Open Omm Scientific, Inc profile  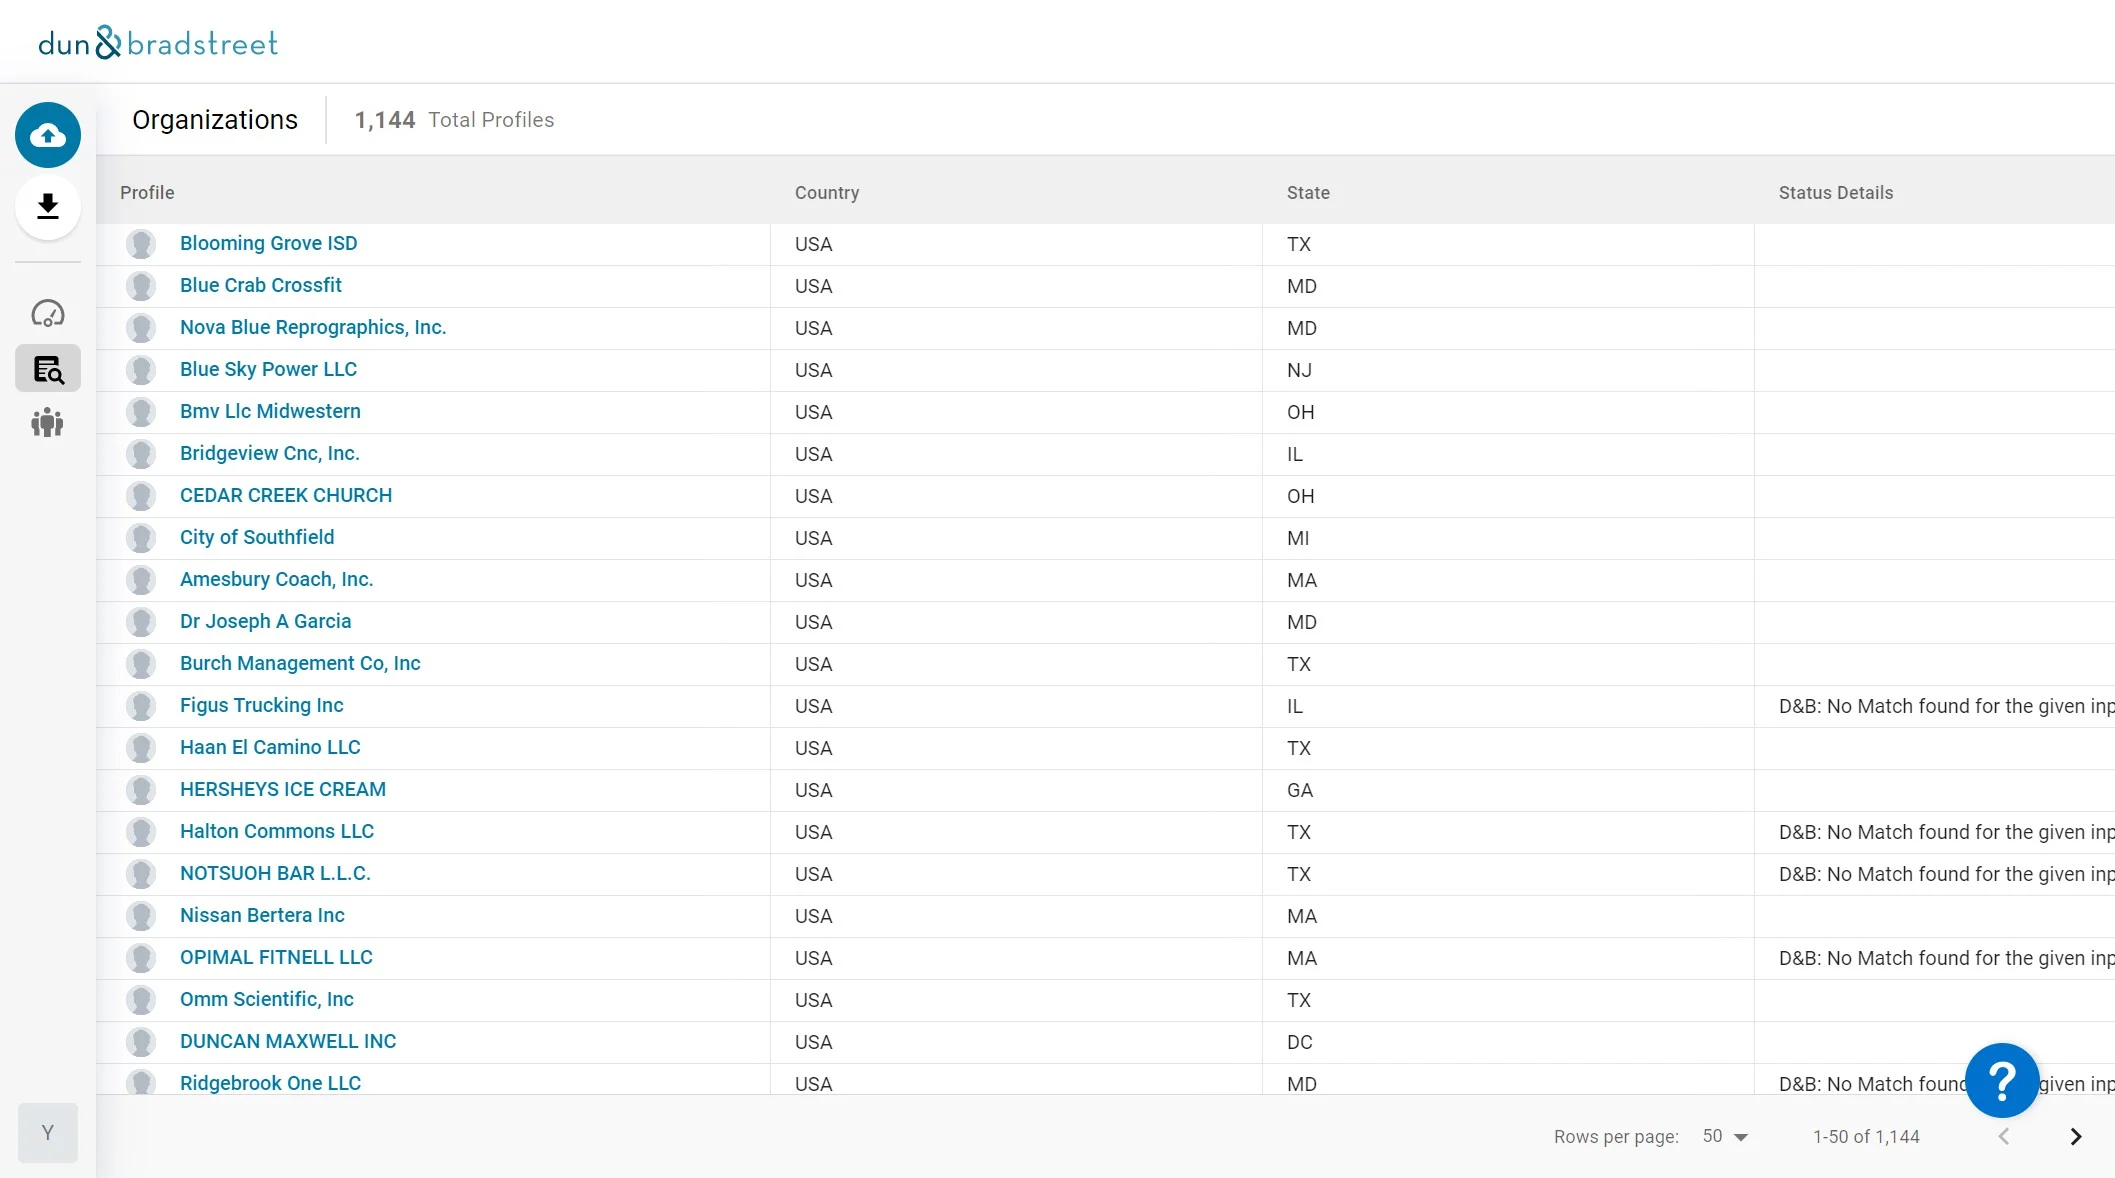(267, 1000)
